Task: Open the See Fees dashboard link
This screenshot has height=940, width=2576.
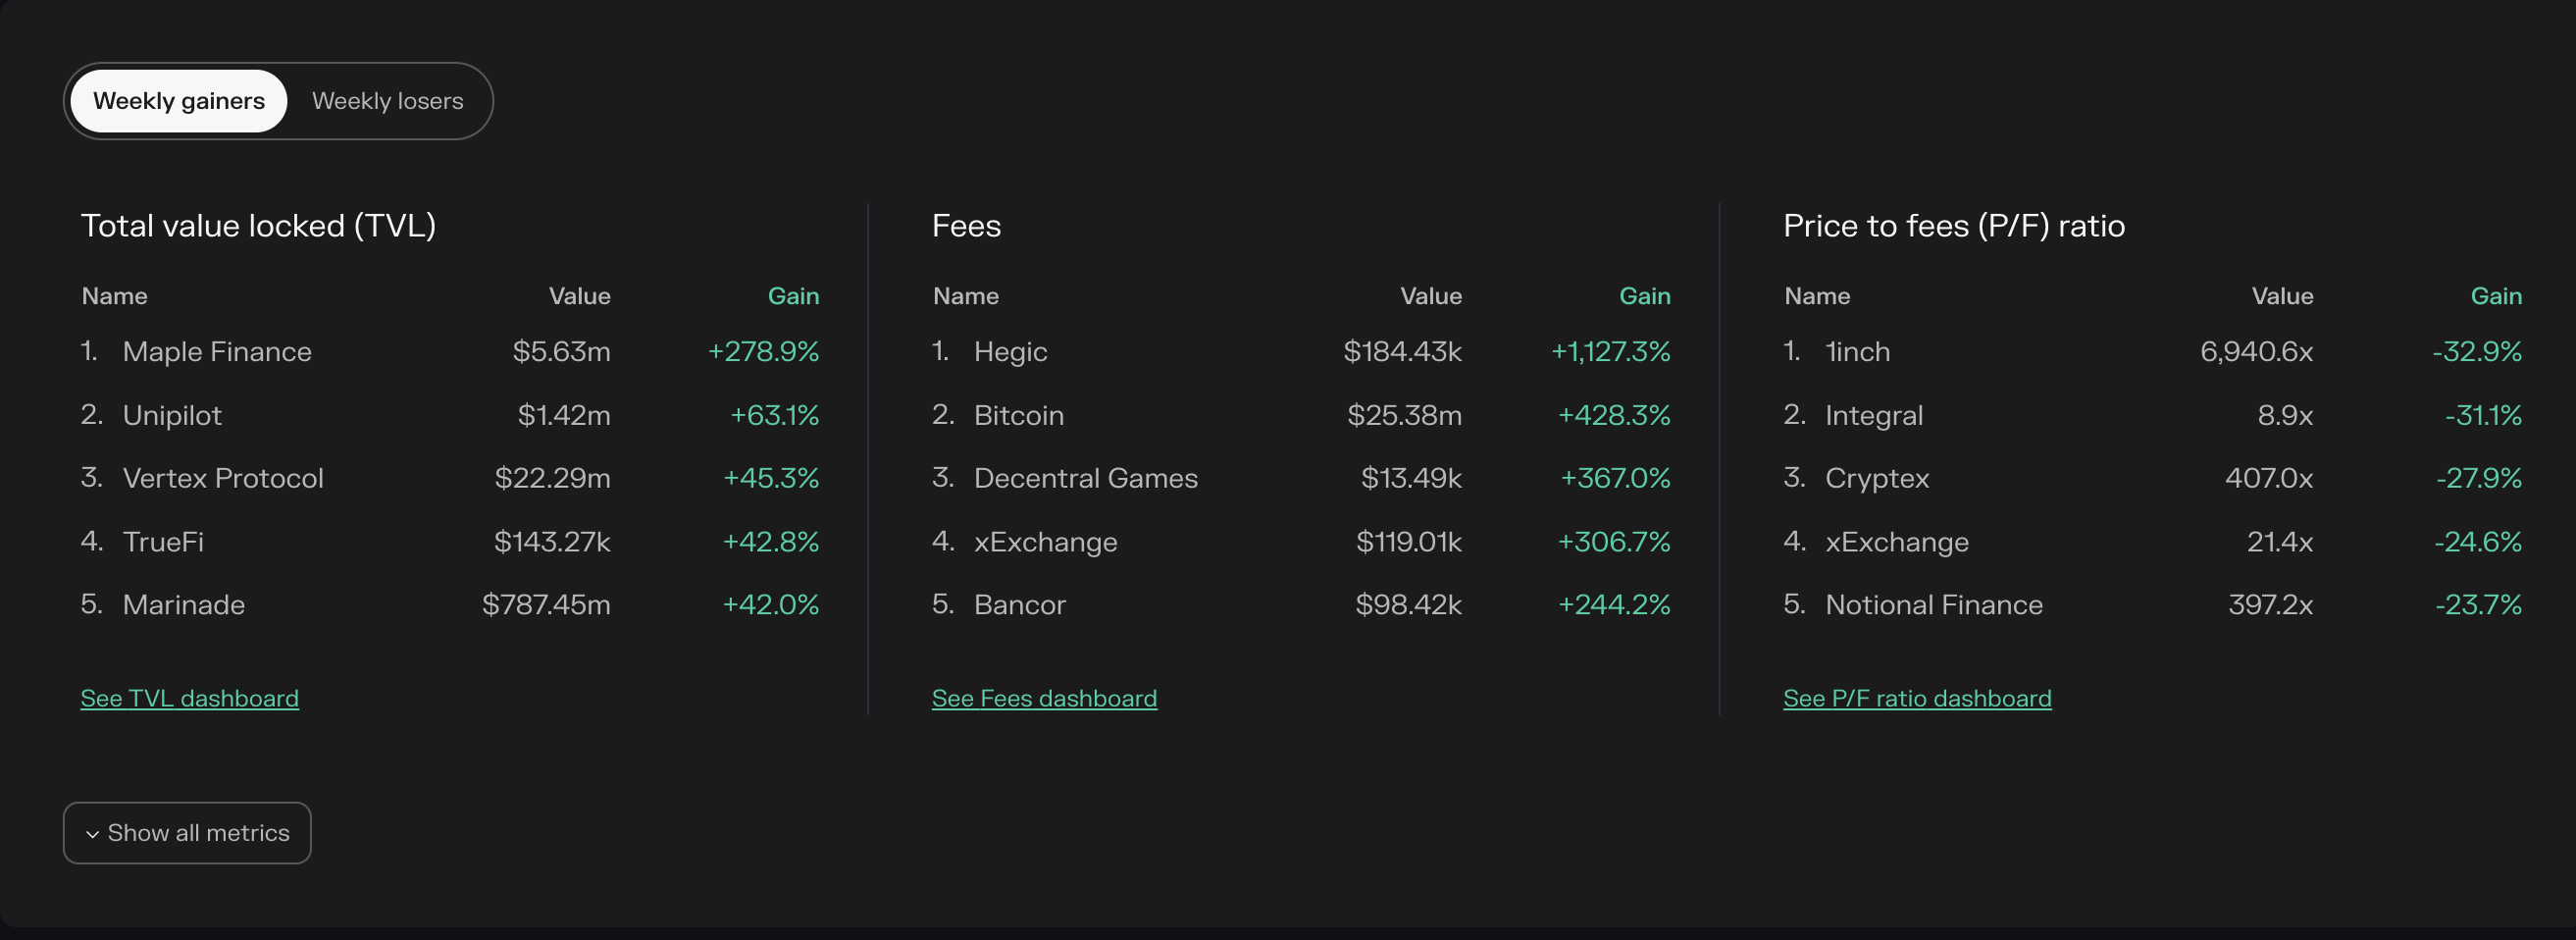Action: click(x=1044, y=698)
